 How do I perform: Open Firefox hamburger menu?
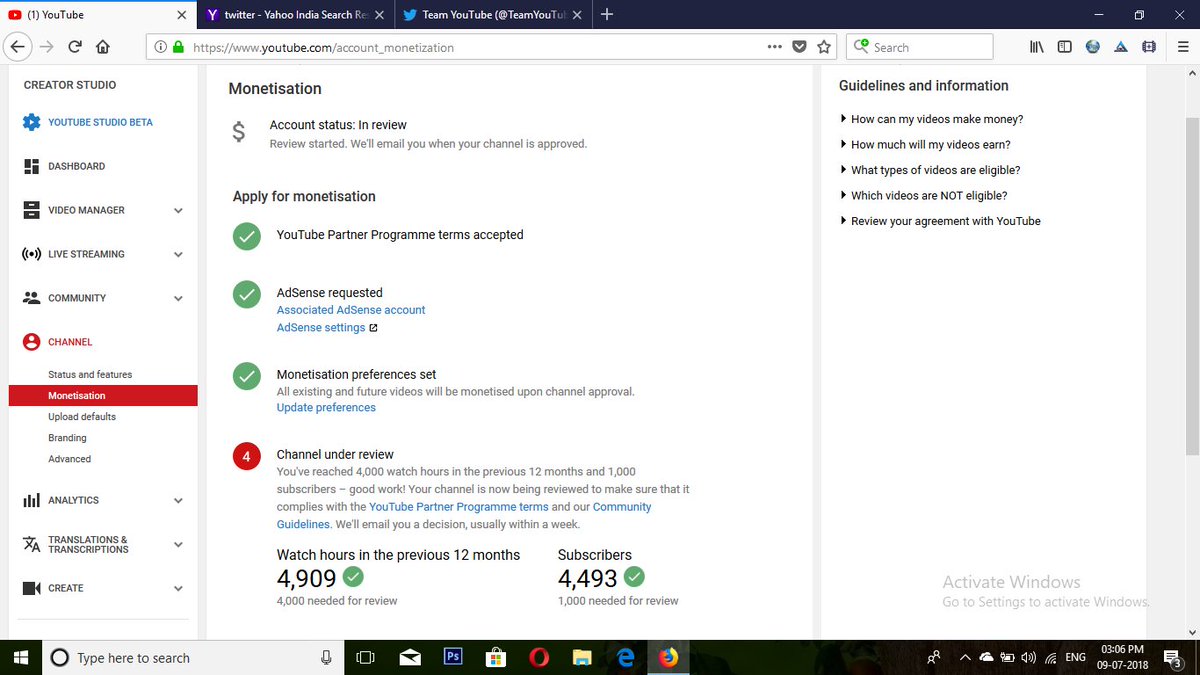click(1182, 47)
